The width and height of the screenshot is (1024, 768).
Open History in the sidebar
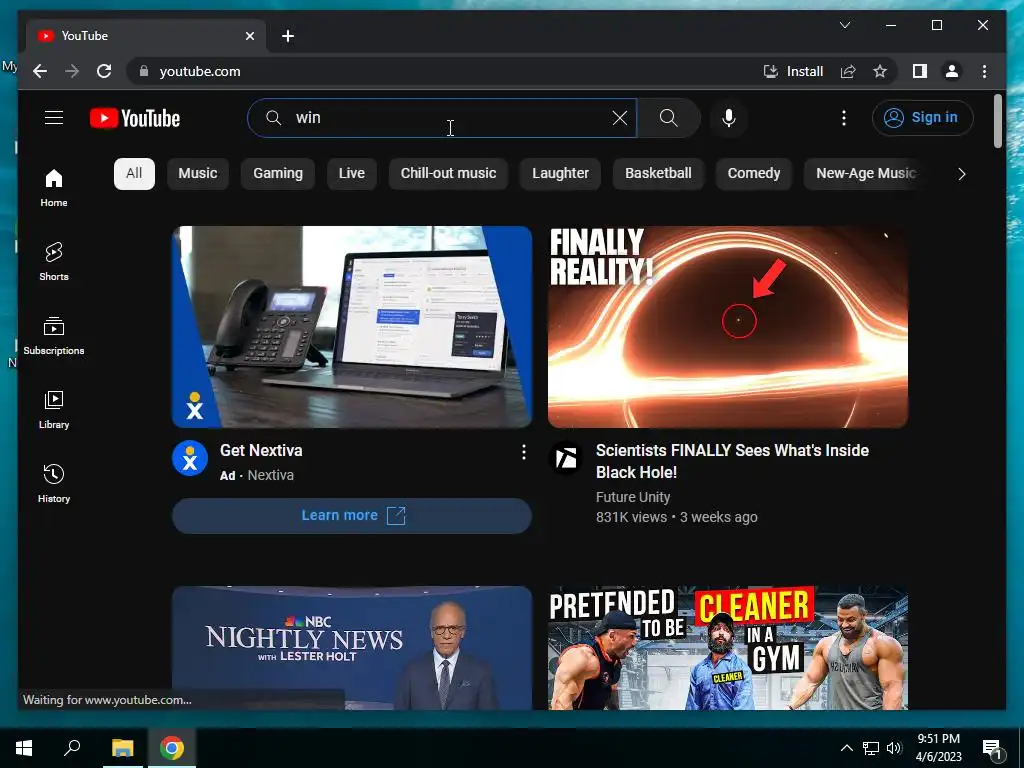(54, 483)
